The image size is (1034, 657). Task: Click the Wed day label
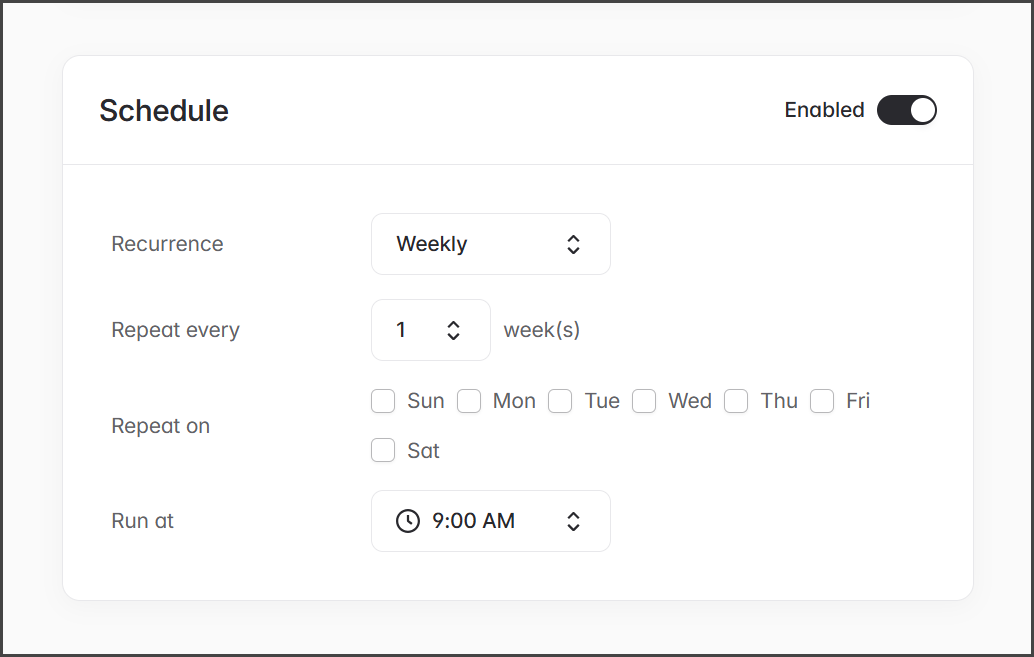pyautogui.click(x=690, y=401)
